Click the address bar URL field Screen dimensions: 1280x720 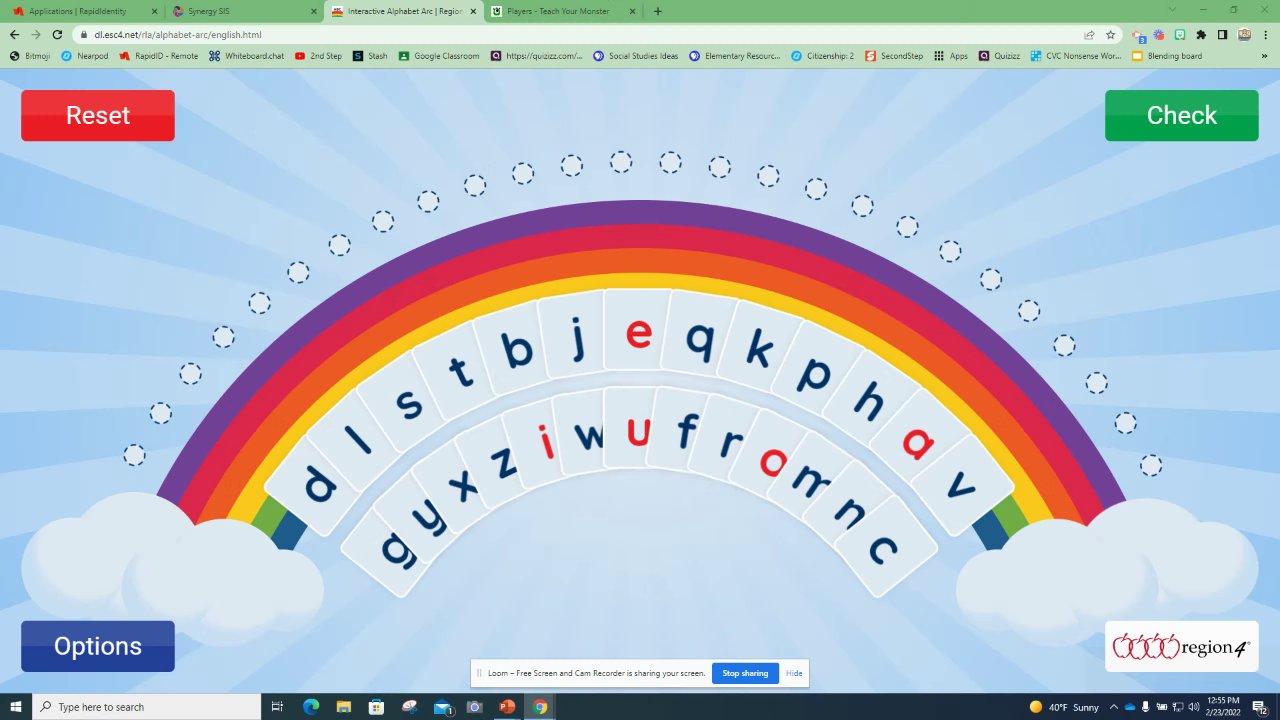(x=580, y=34)
